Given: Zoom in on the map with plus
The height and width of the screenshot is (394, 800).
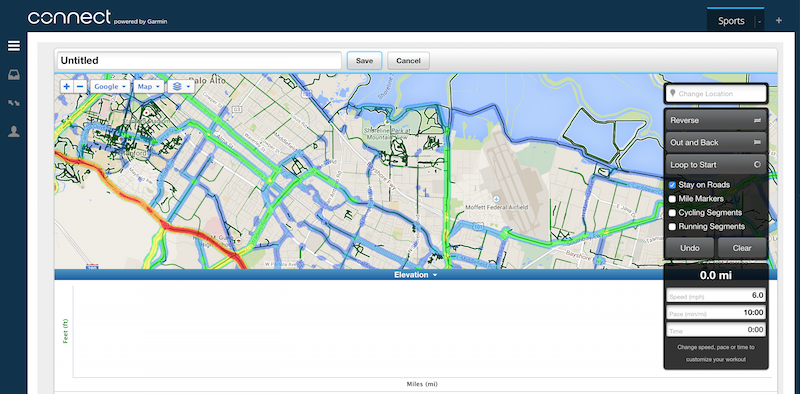Looking at the screenshot, I should pos(67,87).
